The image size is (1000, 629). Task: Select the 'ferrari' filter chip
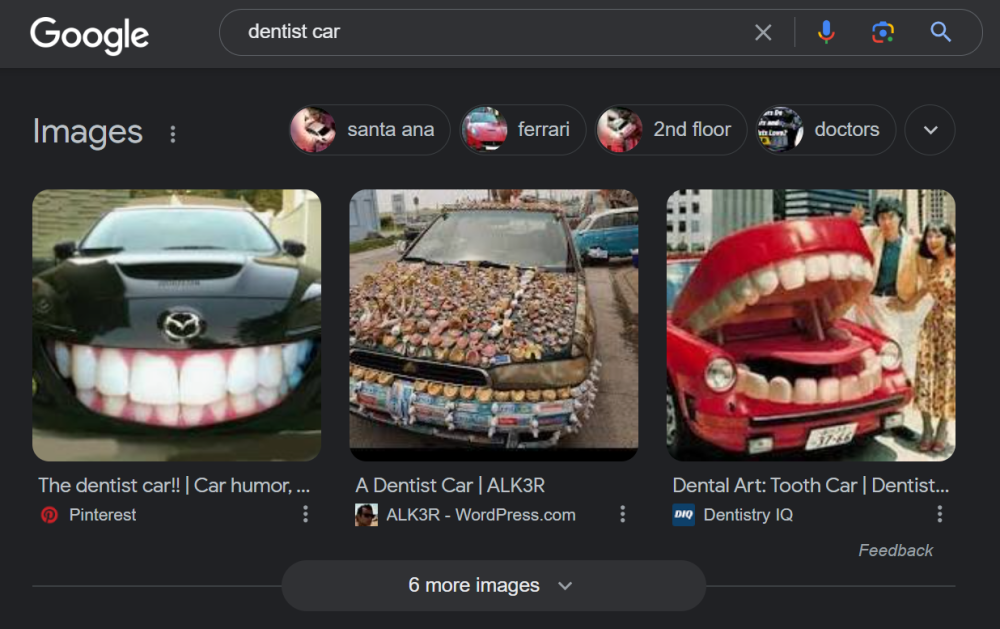click(x=523, y=130)
